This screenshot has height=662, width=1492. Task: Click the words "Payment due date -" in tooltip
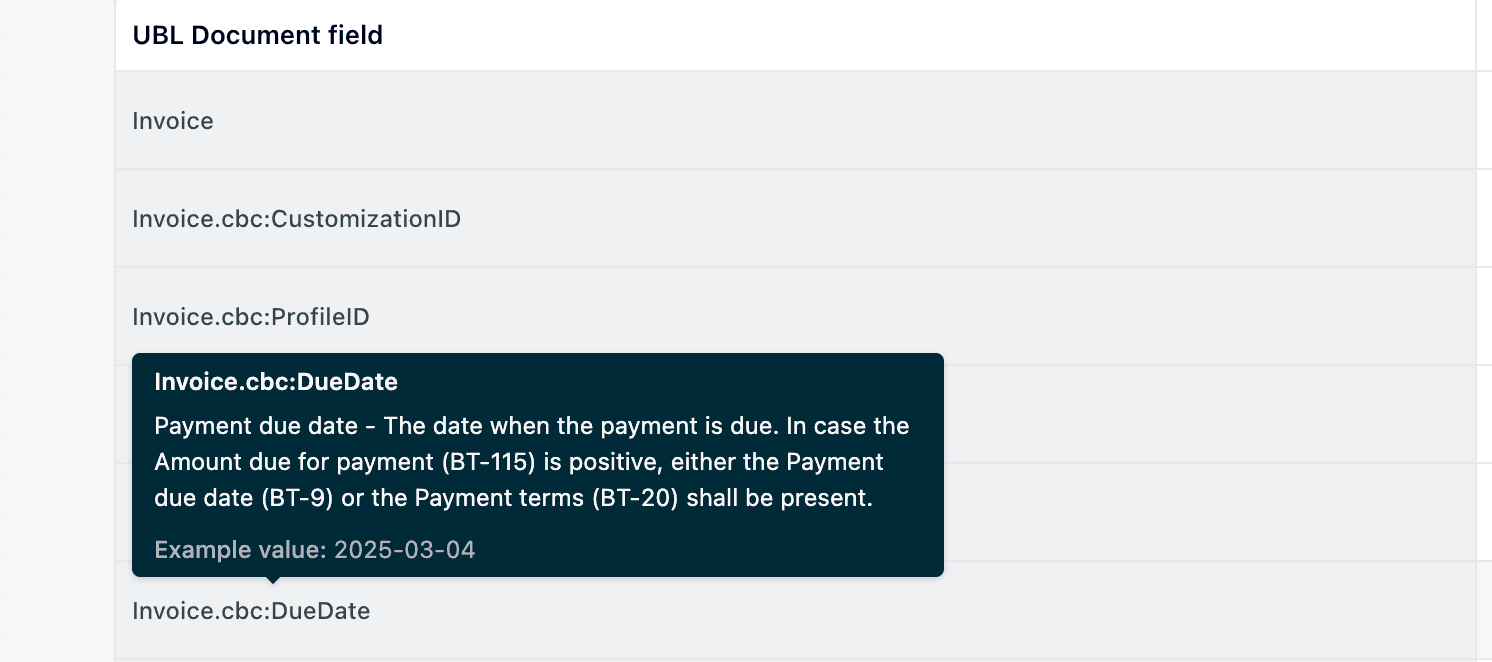(265, 426)
